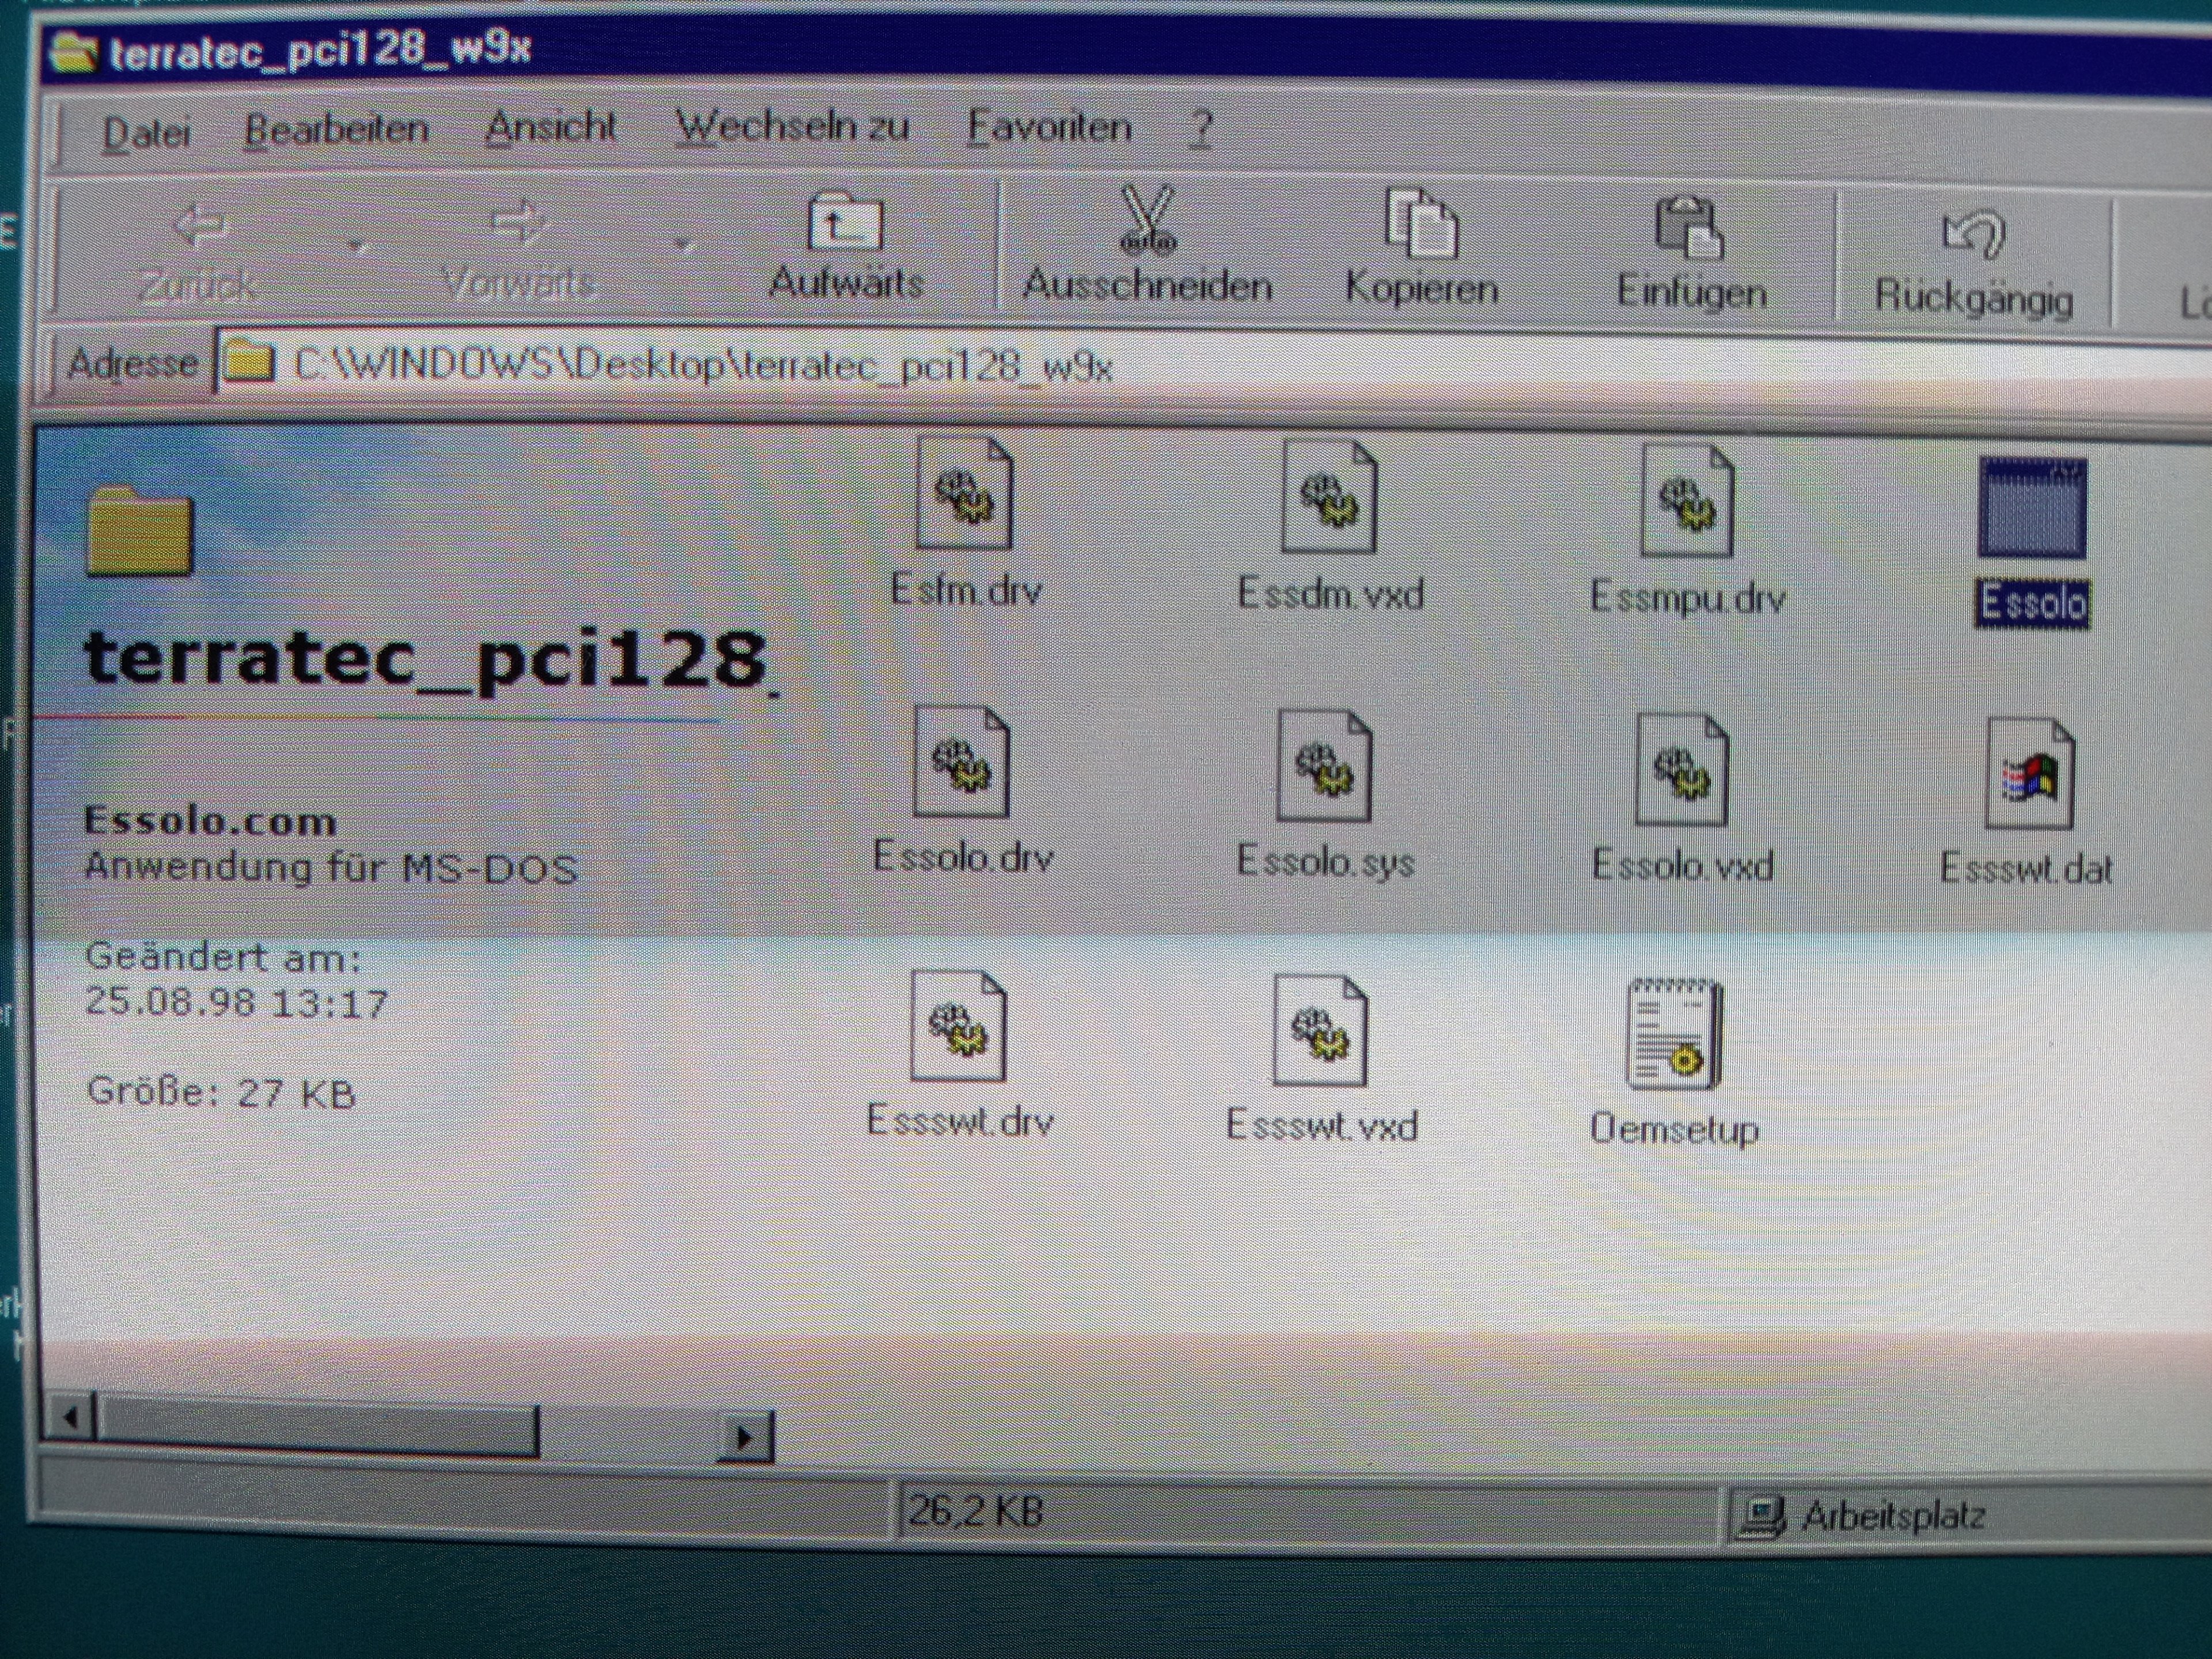This screenshot has width=2212, height=1659.
Task: Click the Einfügen clipboard icon
Action: (x=1689, y=229)
